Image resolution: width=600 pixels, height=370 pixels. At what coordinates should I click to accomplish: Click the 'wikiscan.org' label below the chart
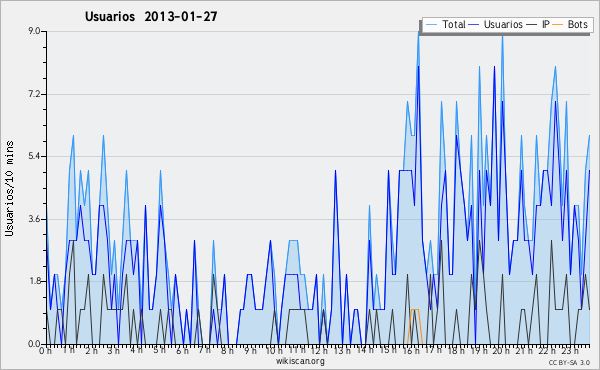300,361
